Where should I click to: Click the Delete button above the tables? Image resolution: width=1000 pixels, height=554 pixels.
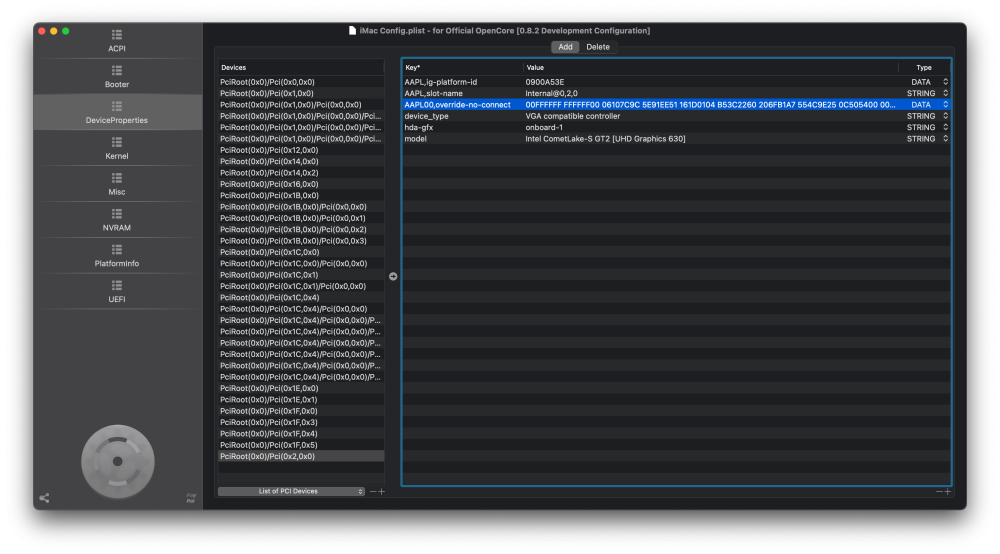598,47
